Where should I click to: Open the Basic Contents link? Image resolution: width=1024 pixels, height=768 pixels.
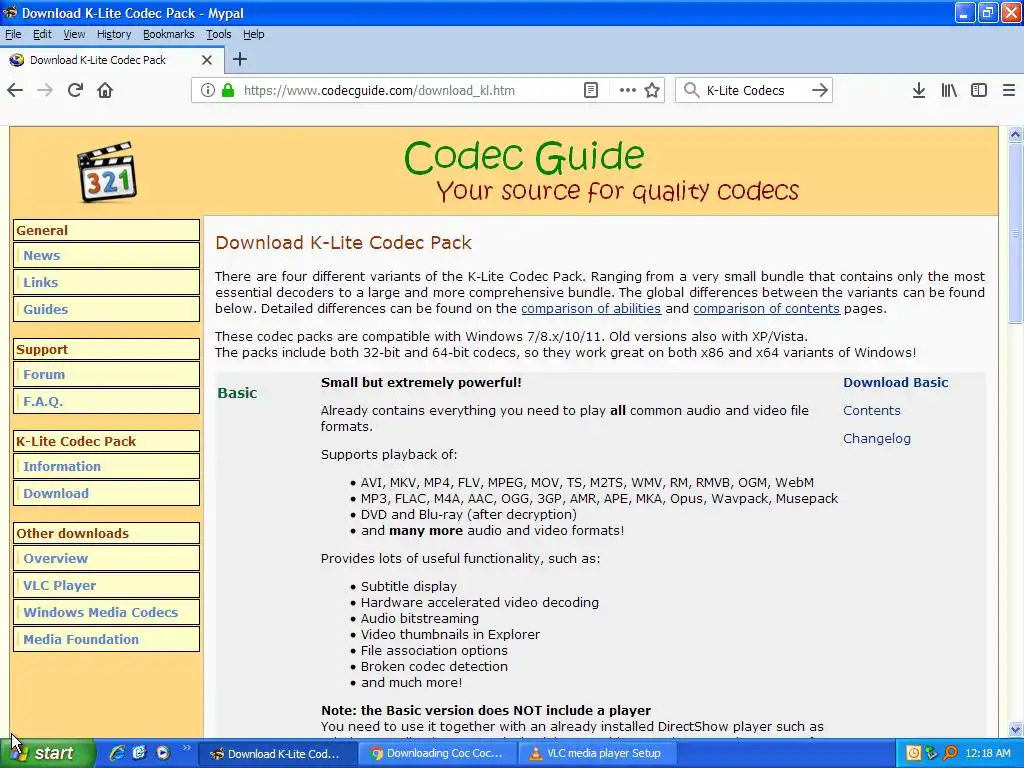(871, 410)
